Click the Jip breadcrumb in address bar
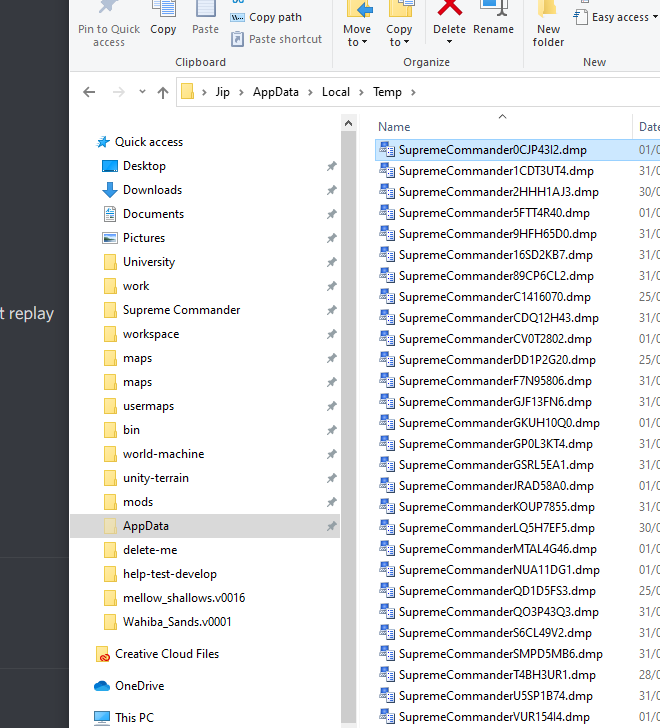Screen dimensions: 660x728 coord(222,92)
